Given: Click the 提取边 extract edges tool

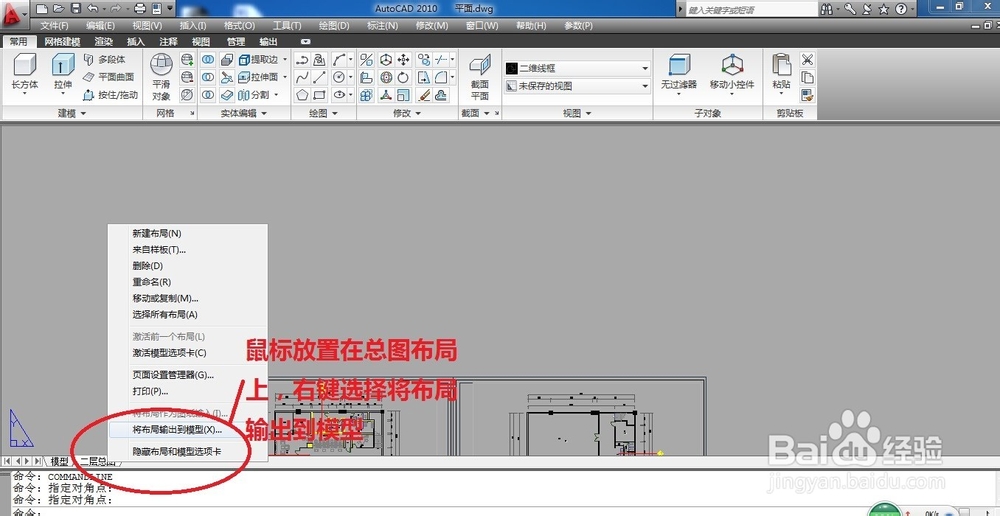Looking at the screenshot, I should pos(259,59).
